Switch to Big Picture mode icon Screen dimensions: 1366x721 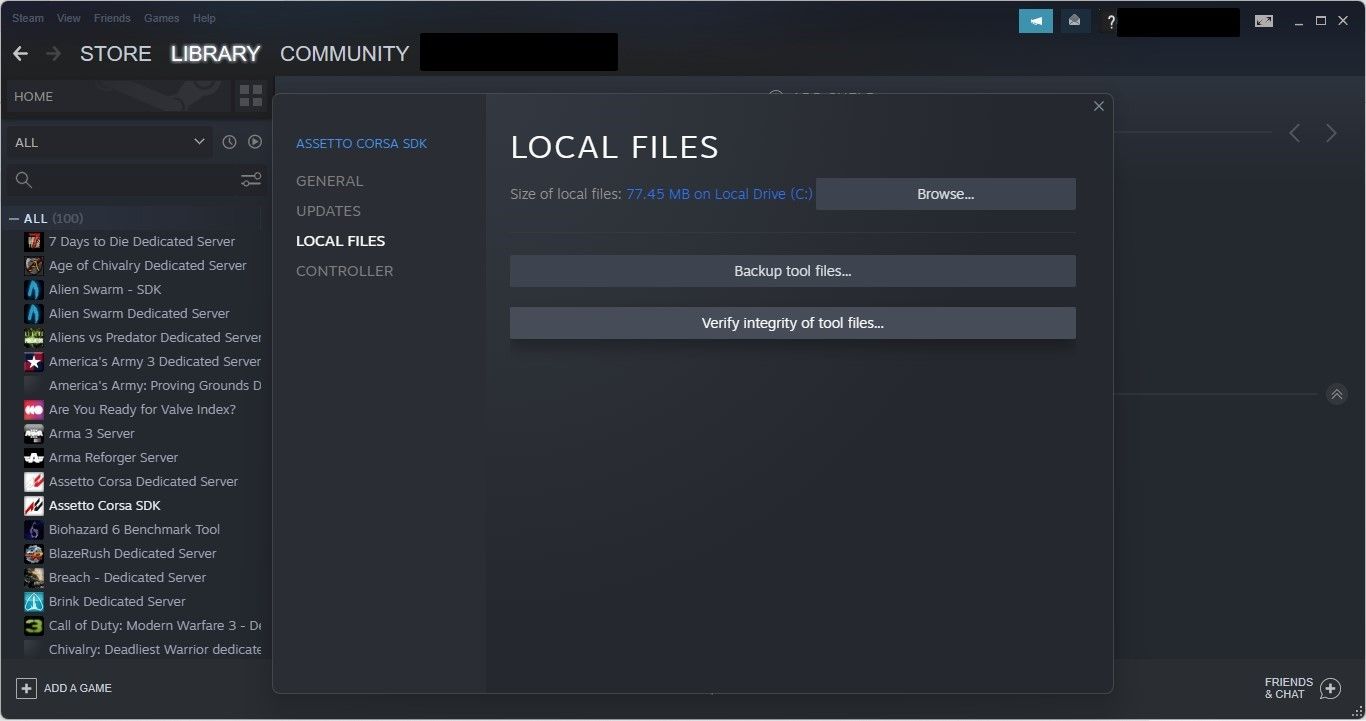[1264, 21]
